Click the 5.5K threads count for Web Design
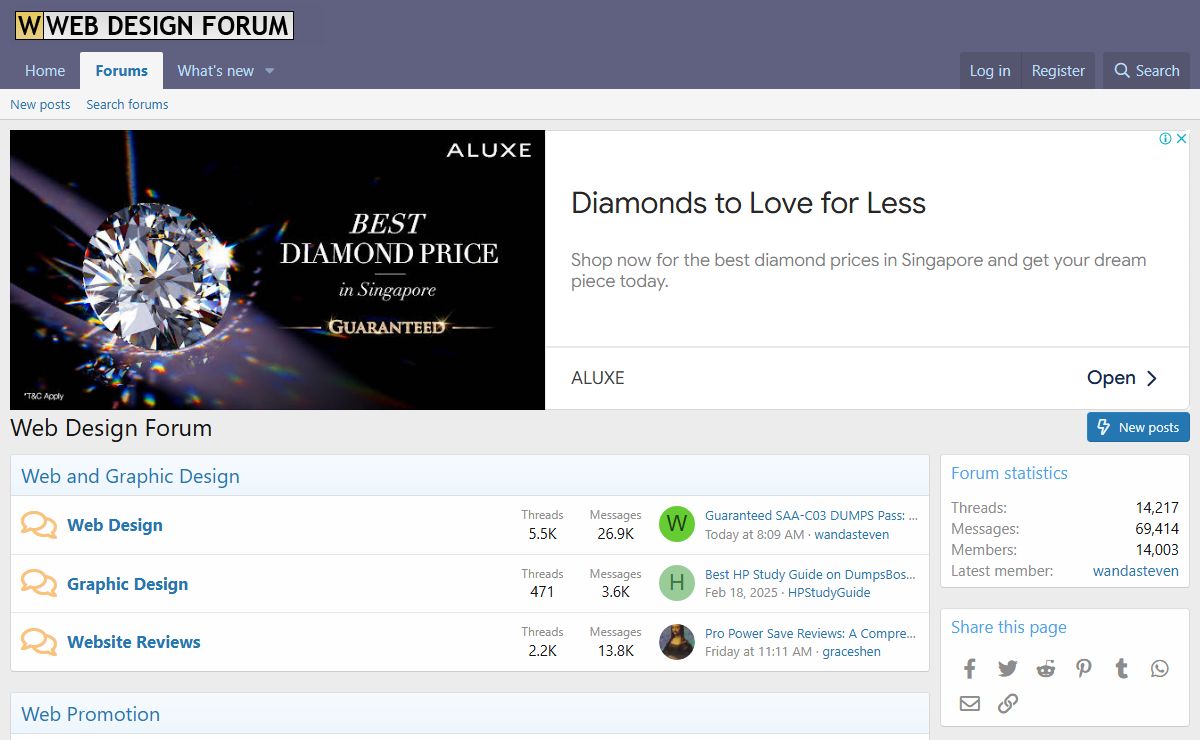 542,534
